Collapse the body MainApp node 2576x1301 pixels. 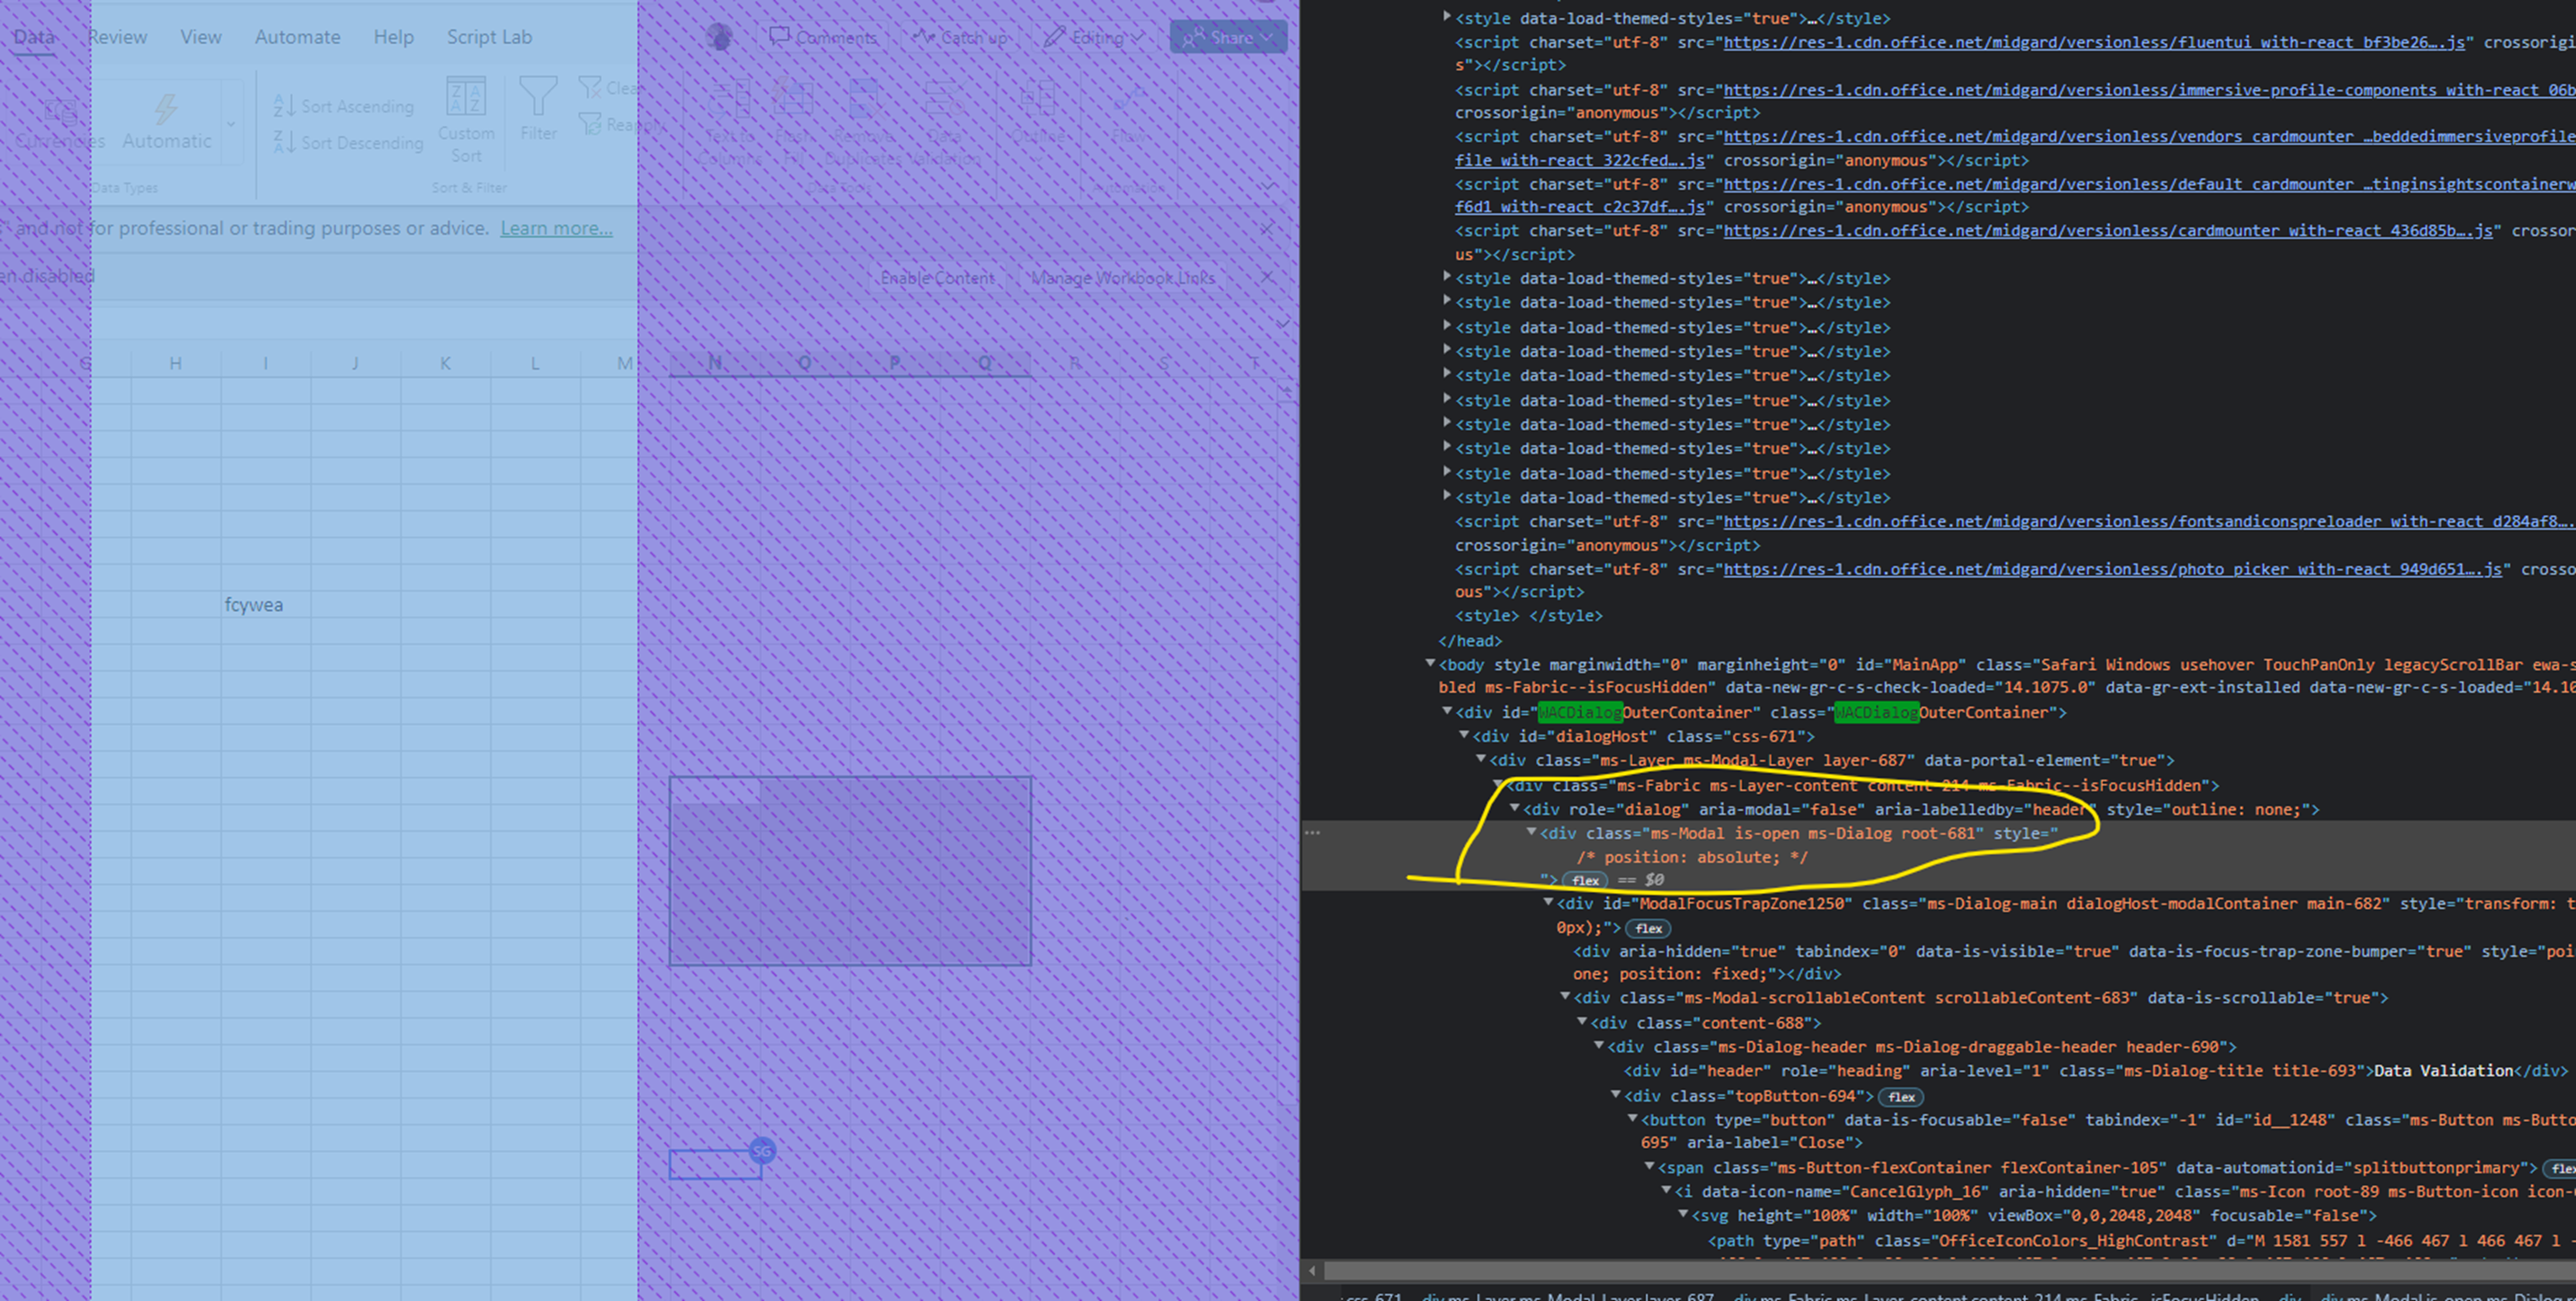(x=1430, y=663)
